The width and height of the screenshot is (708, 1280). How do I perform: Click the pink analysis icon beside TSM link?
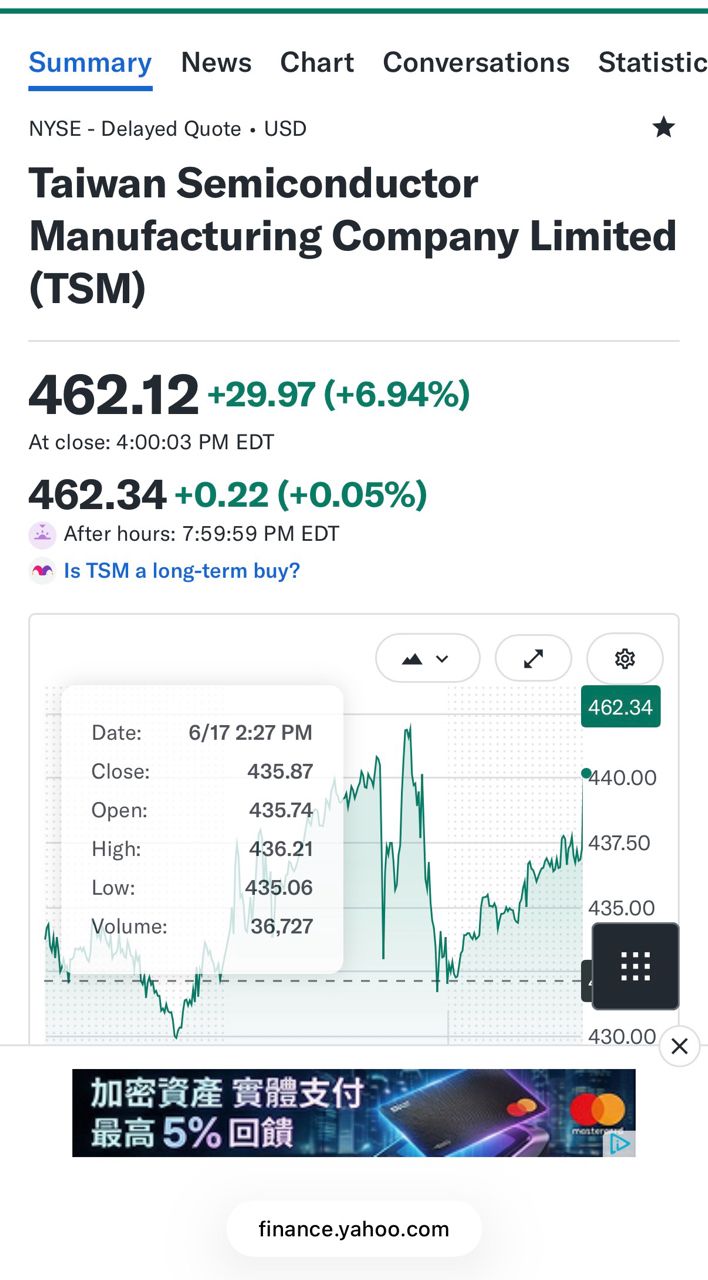point(42,571)
